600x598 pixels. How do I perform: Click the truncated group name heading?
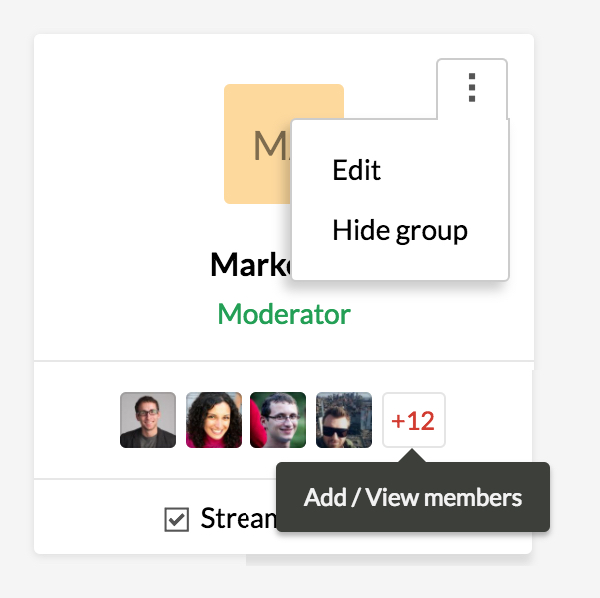pyautogui.click(x=250, y=265)
